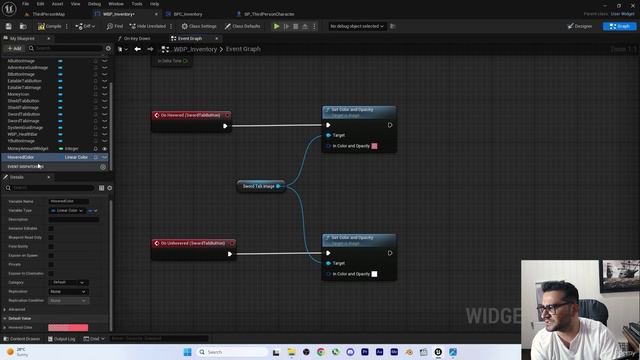Open Details property matrix grid icon
The height and width of the screenshot is (360, 640).
(x=101, y=188)
